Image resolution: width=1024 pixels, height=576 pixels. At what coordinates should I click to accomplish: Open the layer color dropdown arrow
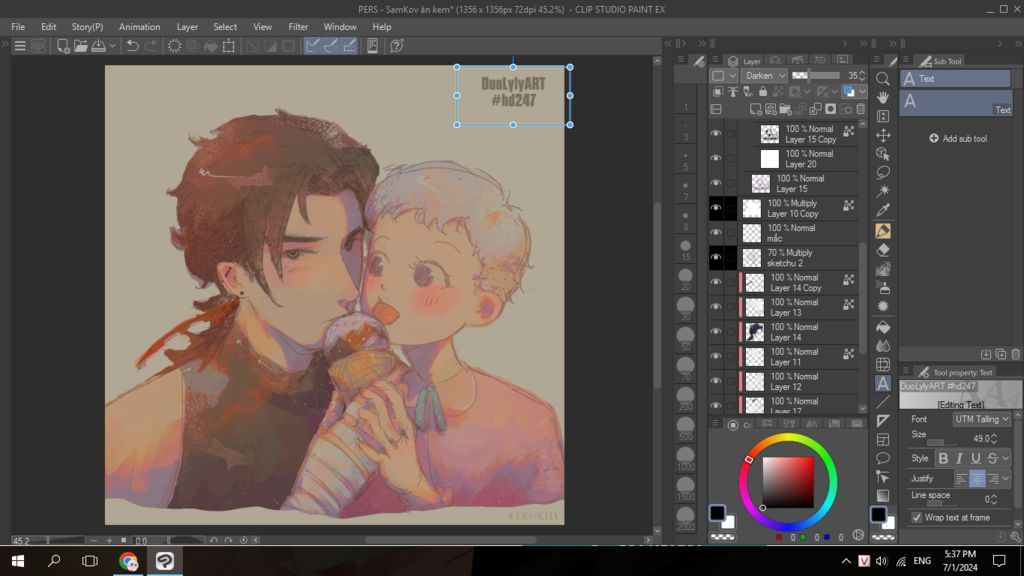(x=862, y=92)
